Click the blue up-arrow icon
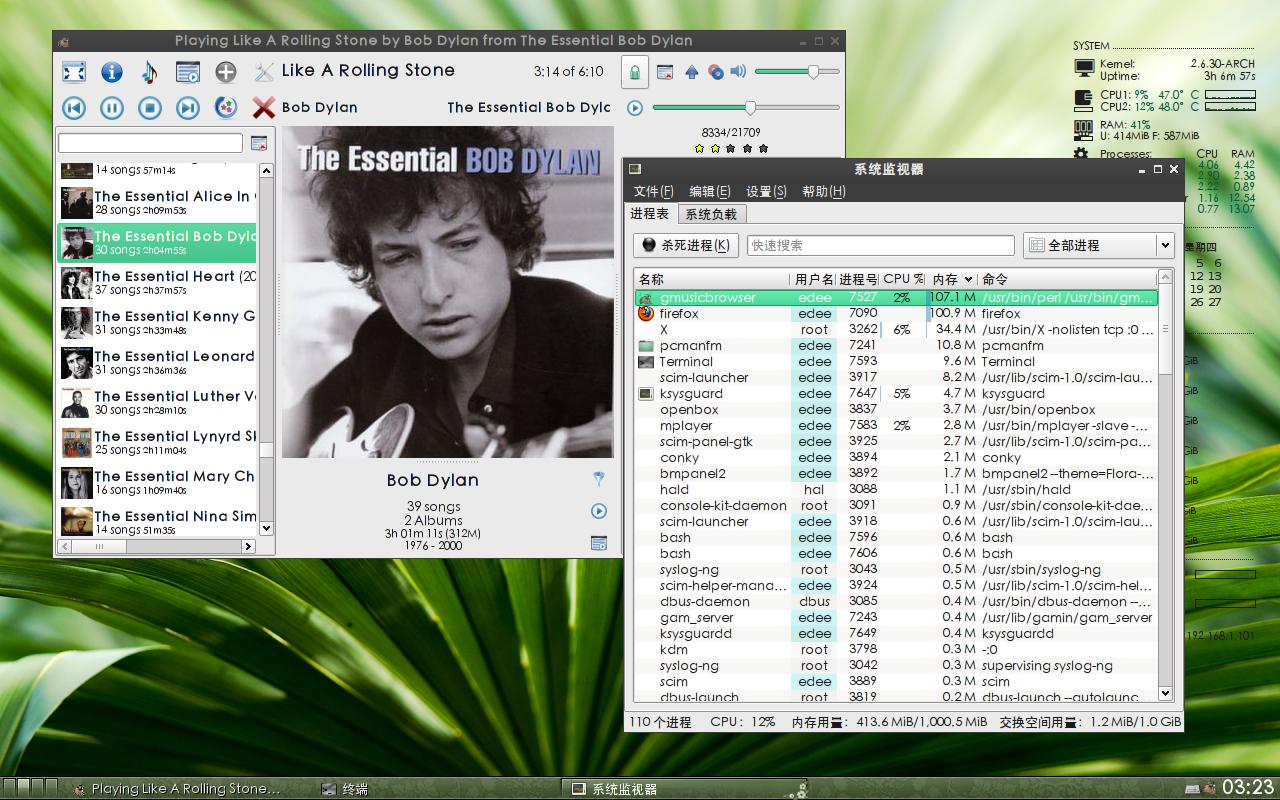Viewport: 1280px width, 800px height. (691, 72)
